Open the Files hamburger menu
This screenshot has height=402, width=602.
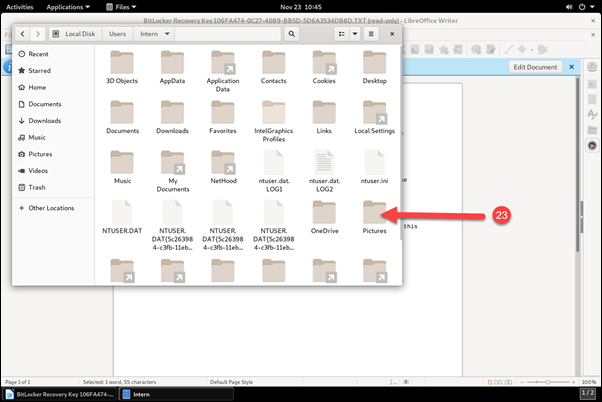[371, 34]
